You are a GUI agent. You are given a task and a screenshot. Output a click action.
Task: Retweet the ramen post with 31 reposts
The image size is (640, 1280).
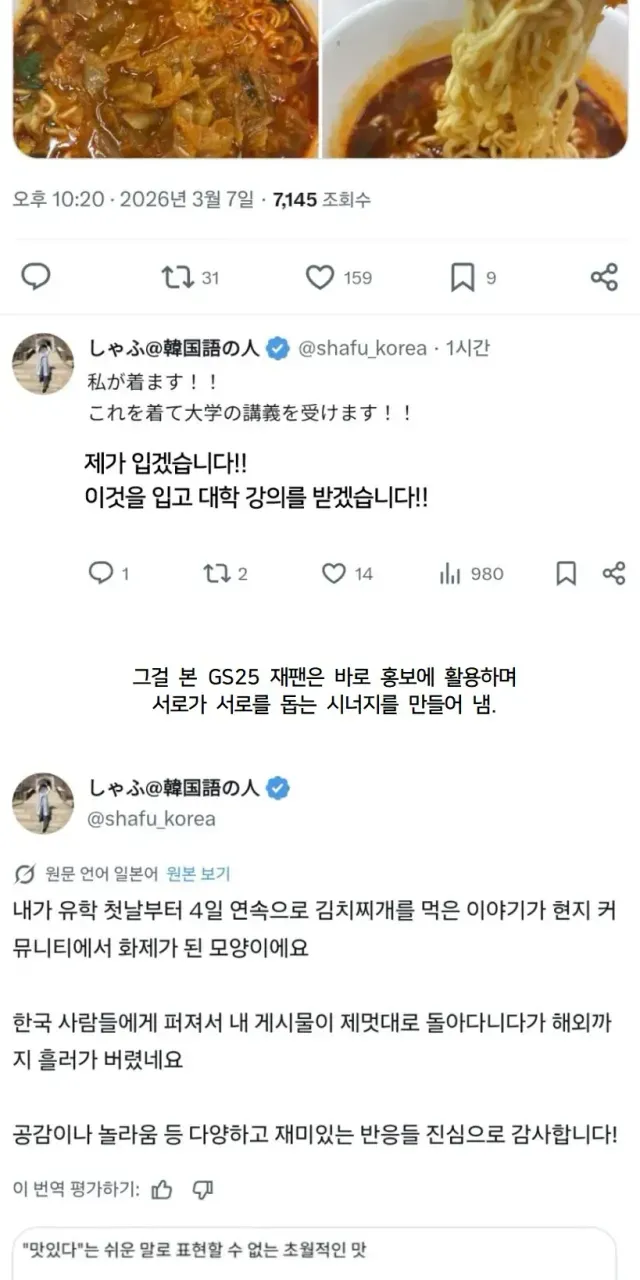click(190, 277)
